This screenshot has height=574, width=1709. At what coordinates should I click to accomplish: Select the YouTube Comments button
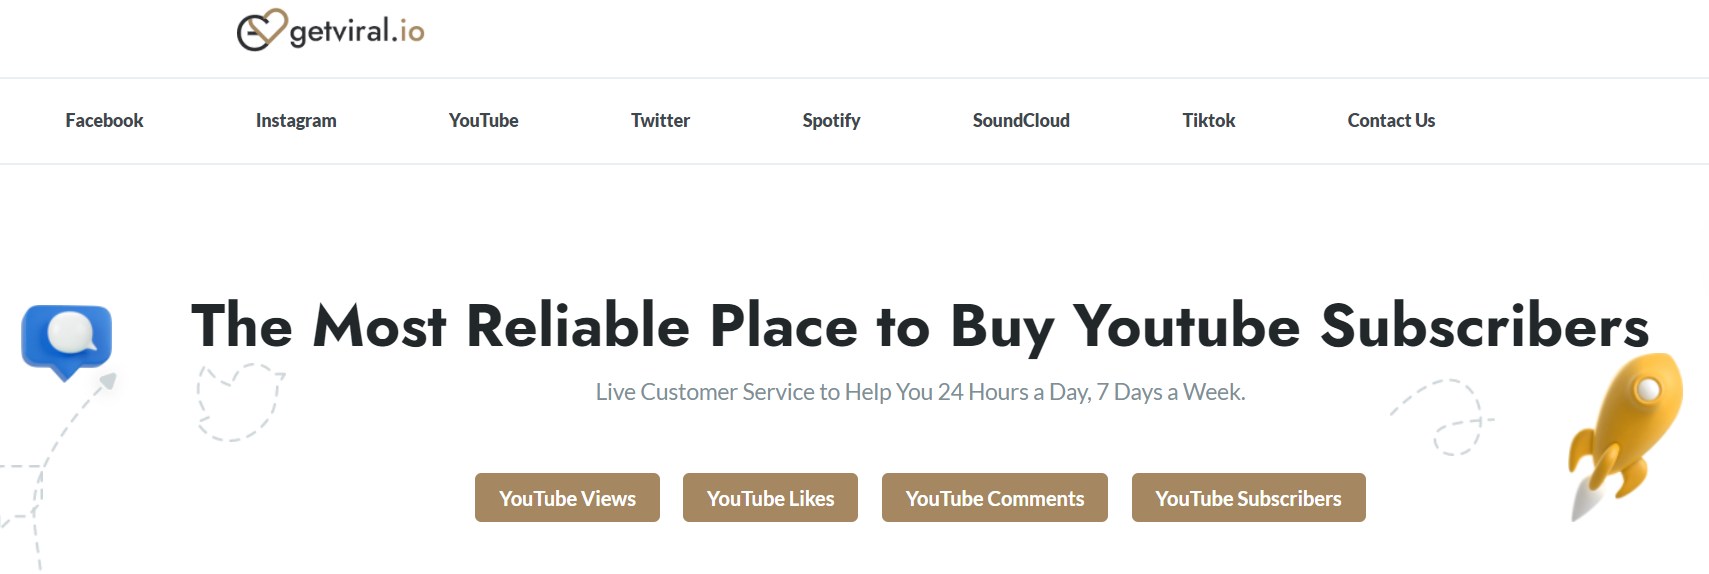tap(995, 498)
